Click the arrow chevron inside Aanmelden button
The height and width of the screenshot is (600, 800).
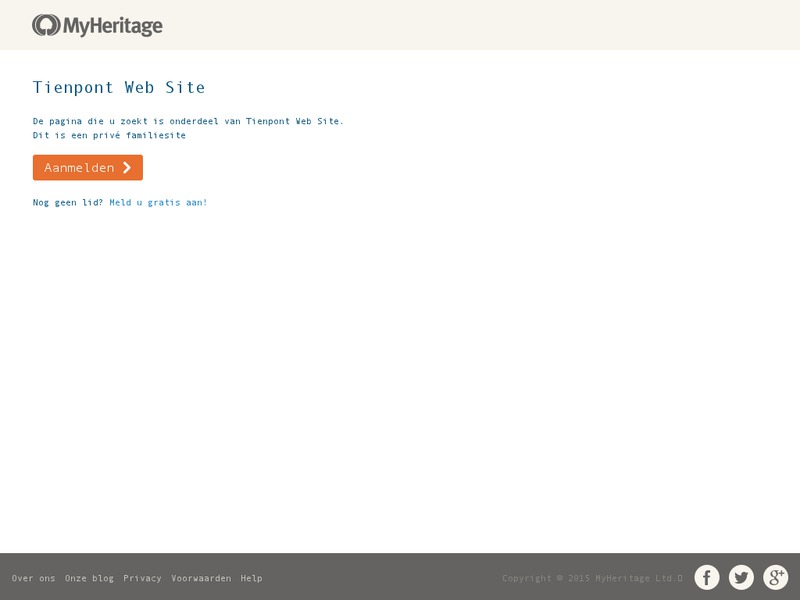click(x=125, y=167)
